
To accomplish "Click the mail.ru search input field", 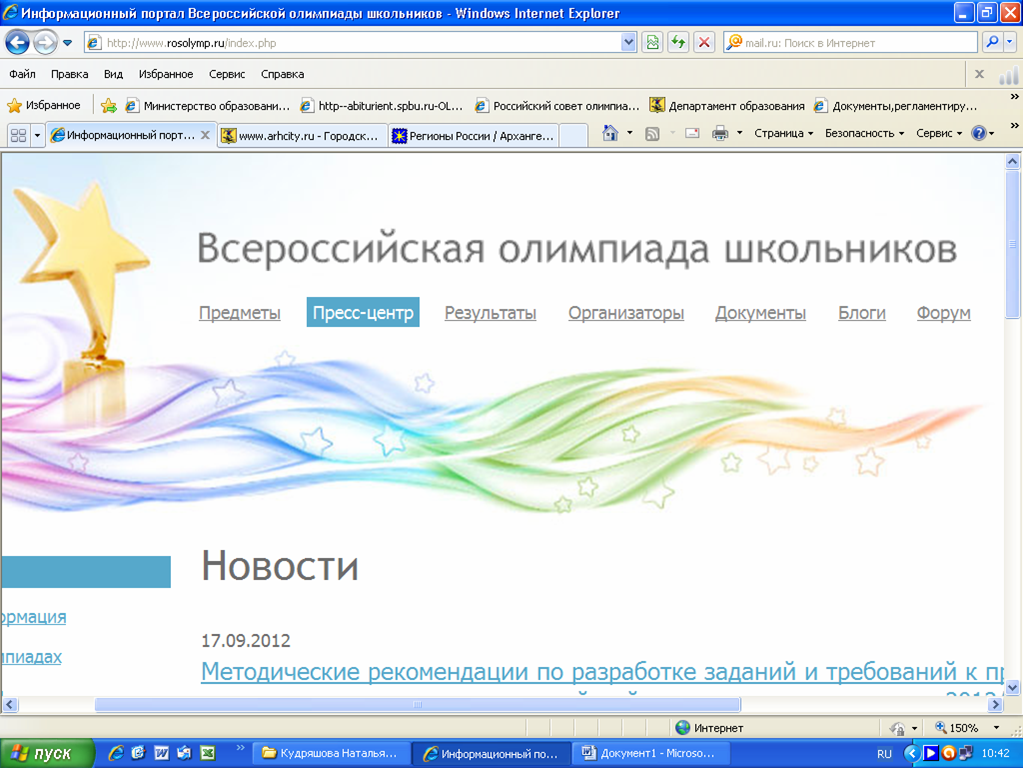I will 858,43.
